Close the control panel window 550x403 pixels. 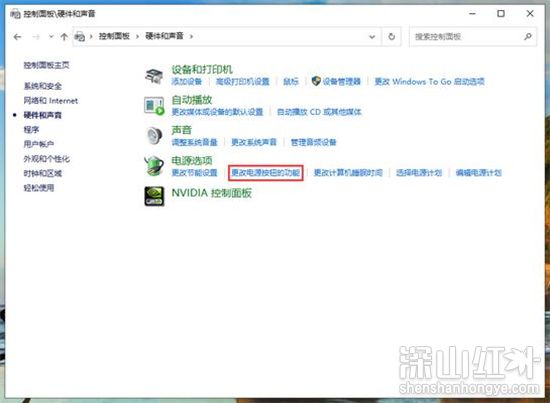point(530,14)
